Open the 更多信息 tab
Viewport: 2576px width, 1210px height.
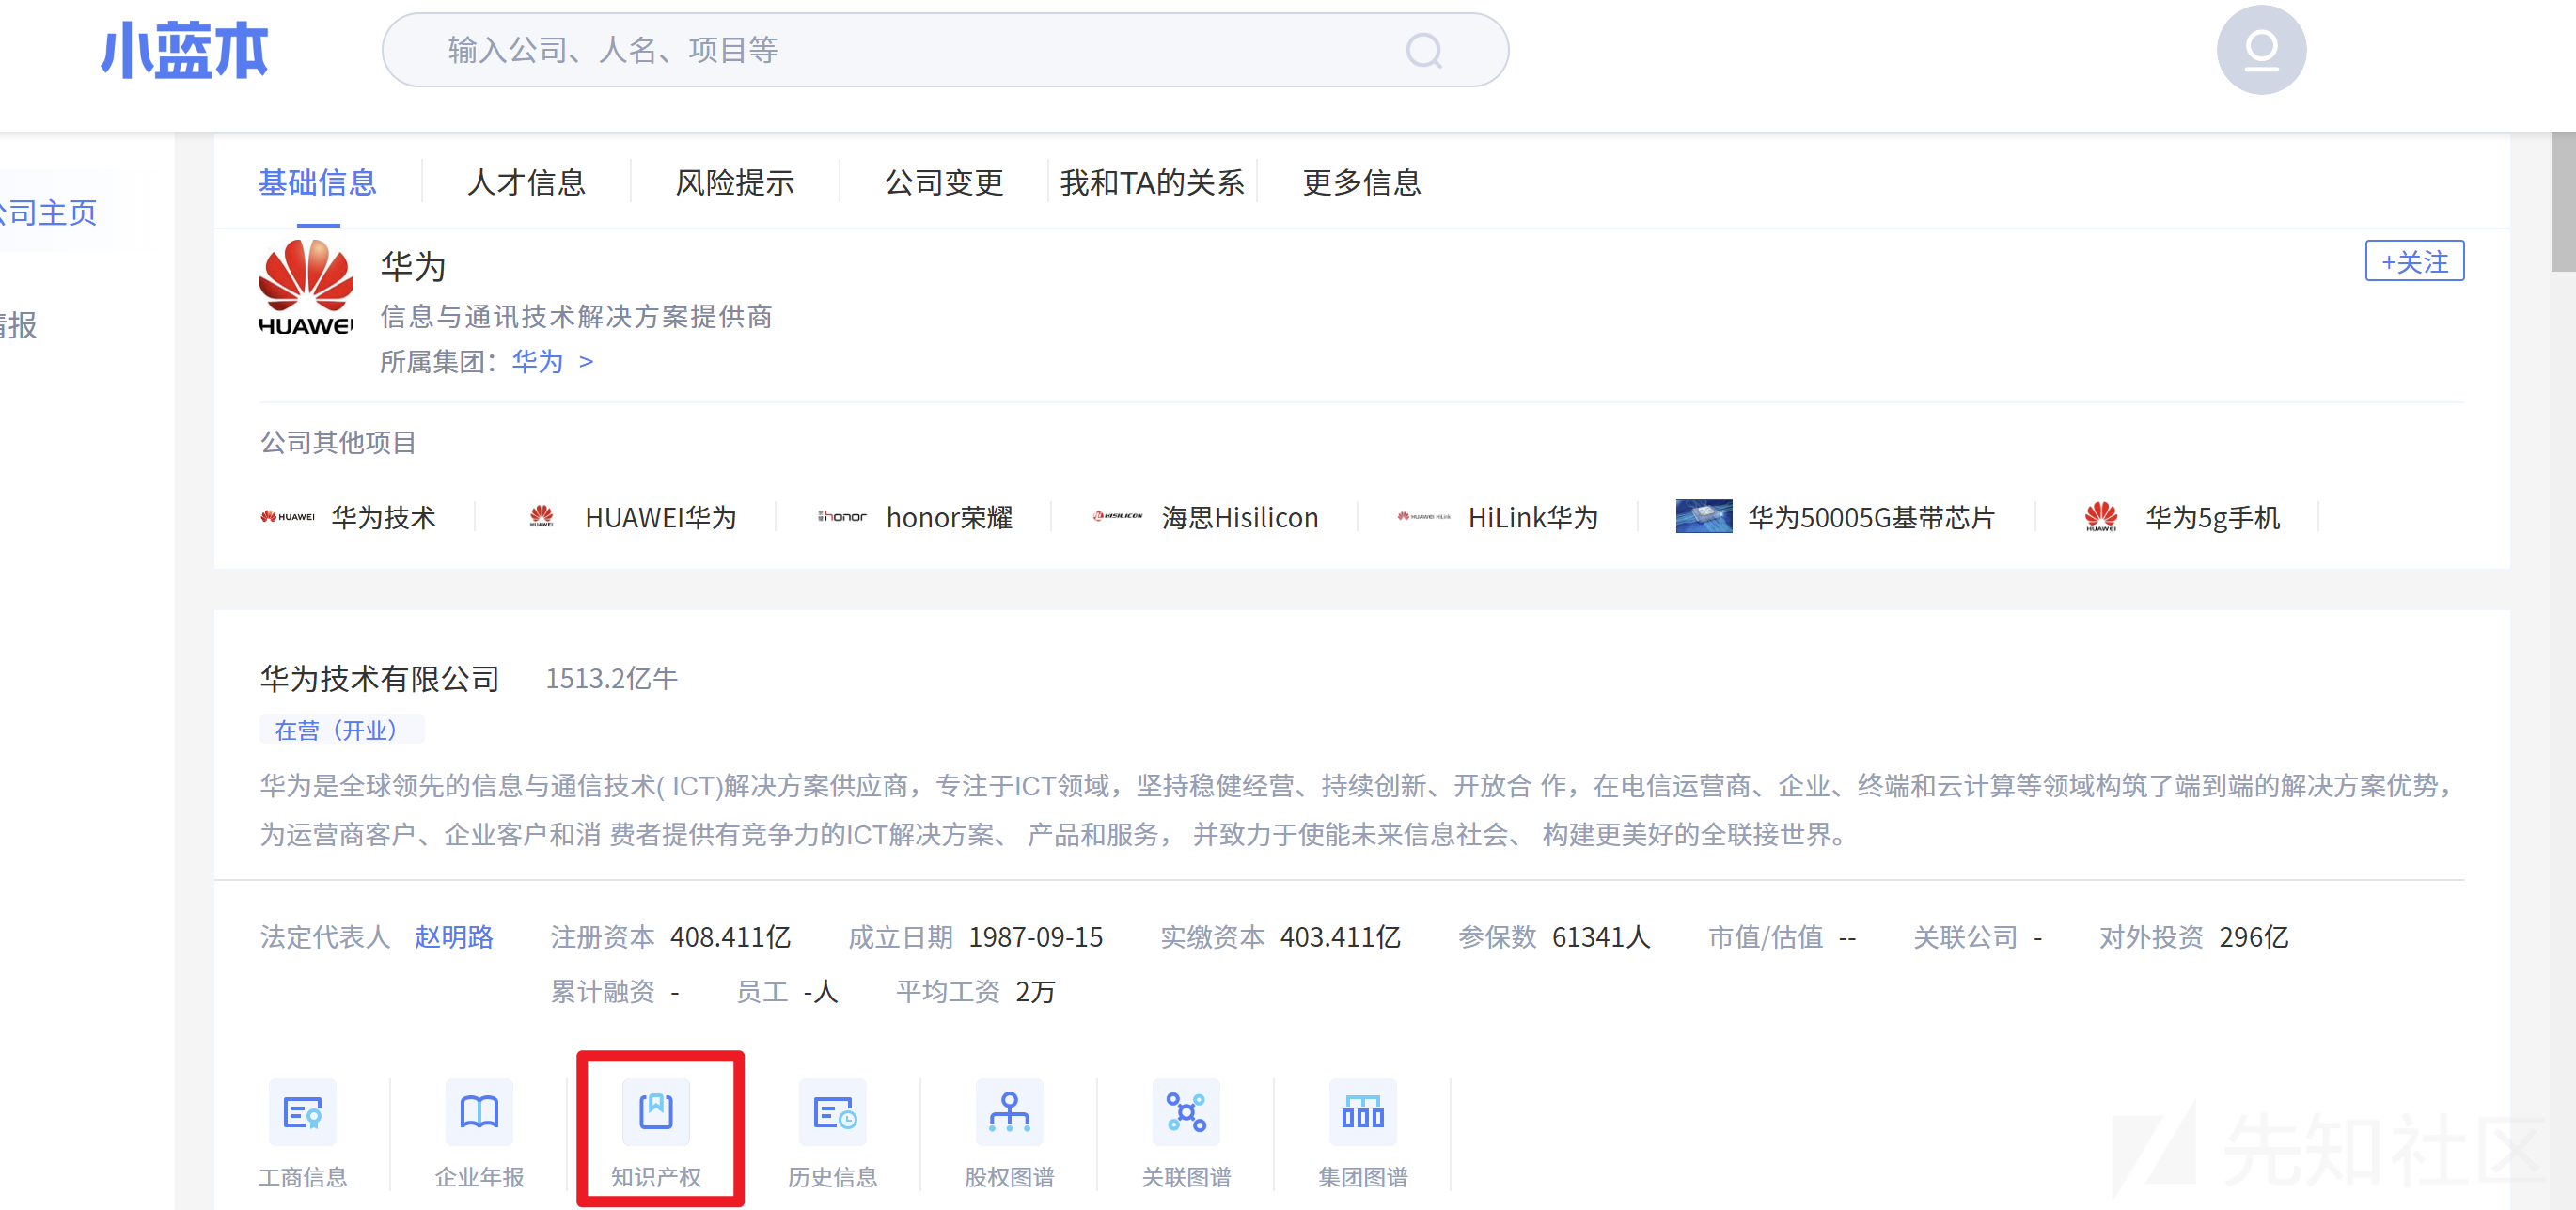click(1361, 182)
